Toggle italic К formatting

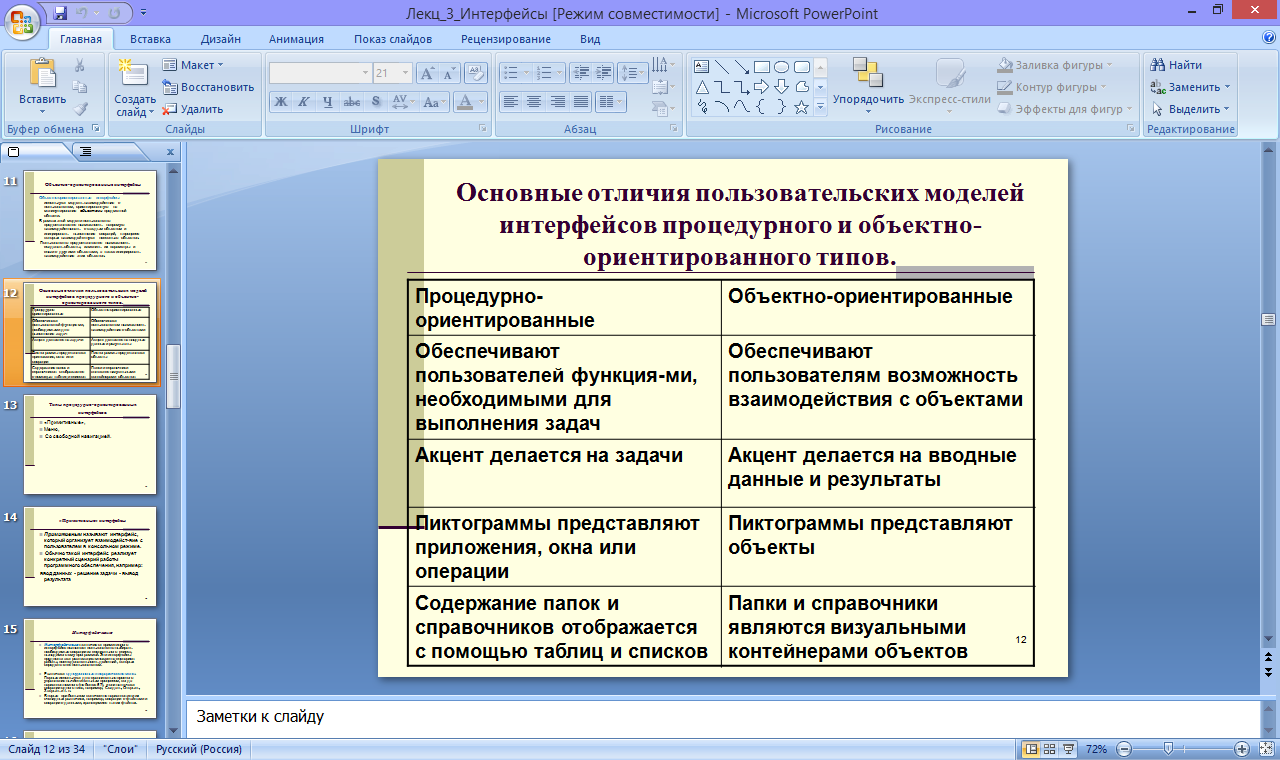tap(304, 101)
